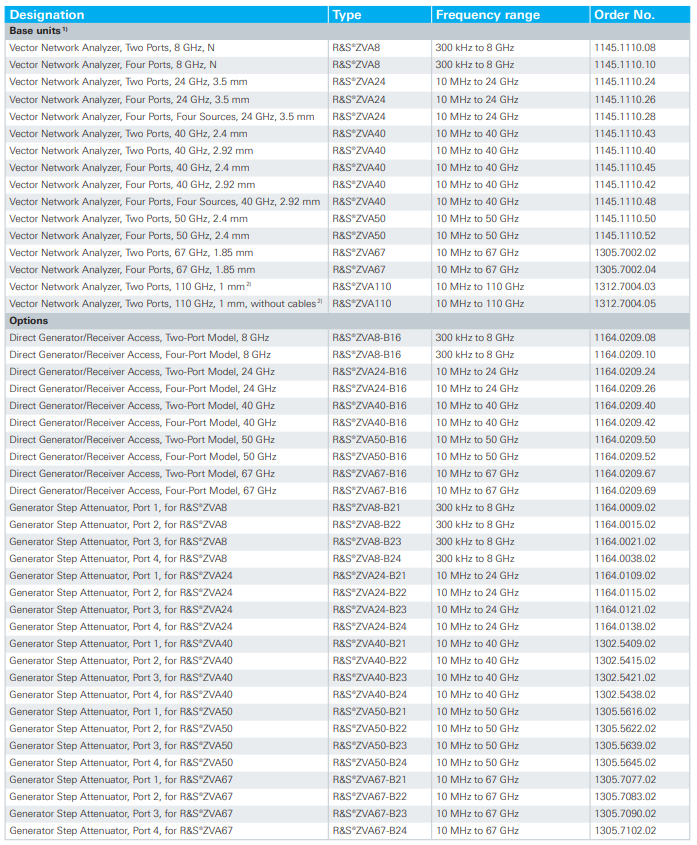Select 'Vector Network Analyzer, Two Ports, 24 GHz, 3.5 mm'
This screenshot has height=845, width=697.
[128, 82]
